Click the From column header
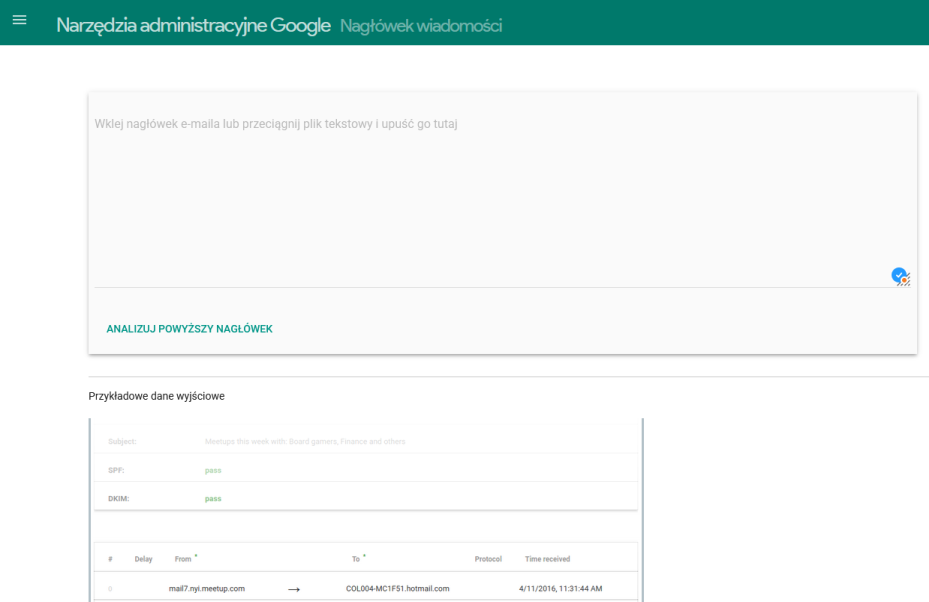The image size is (929, 602). pos(183,559)
